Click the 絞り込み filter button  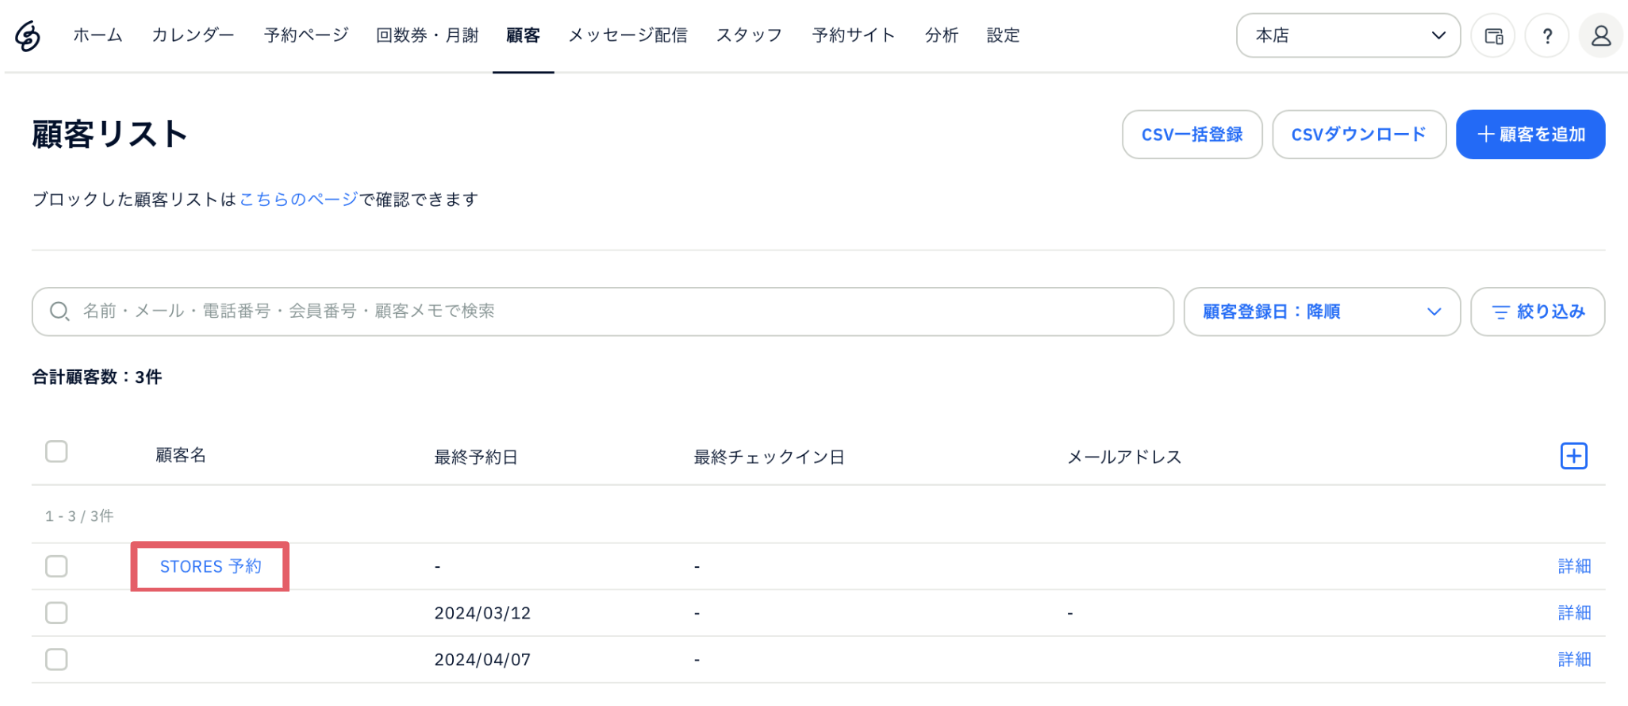(x=1538, y=312)
